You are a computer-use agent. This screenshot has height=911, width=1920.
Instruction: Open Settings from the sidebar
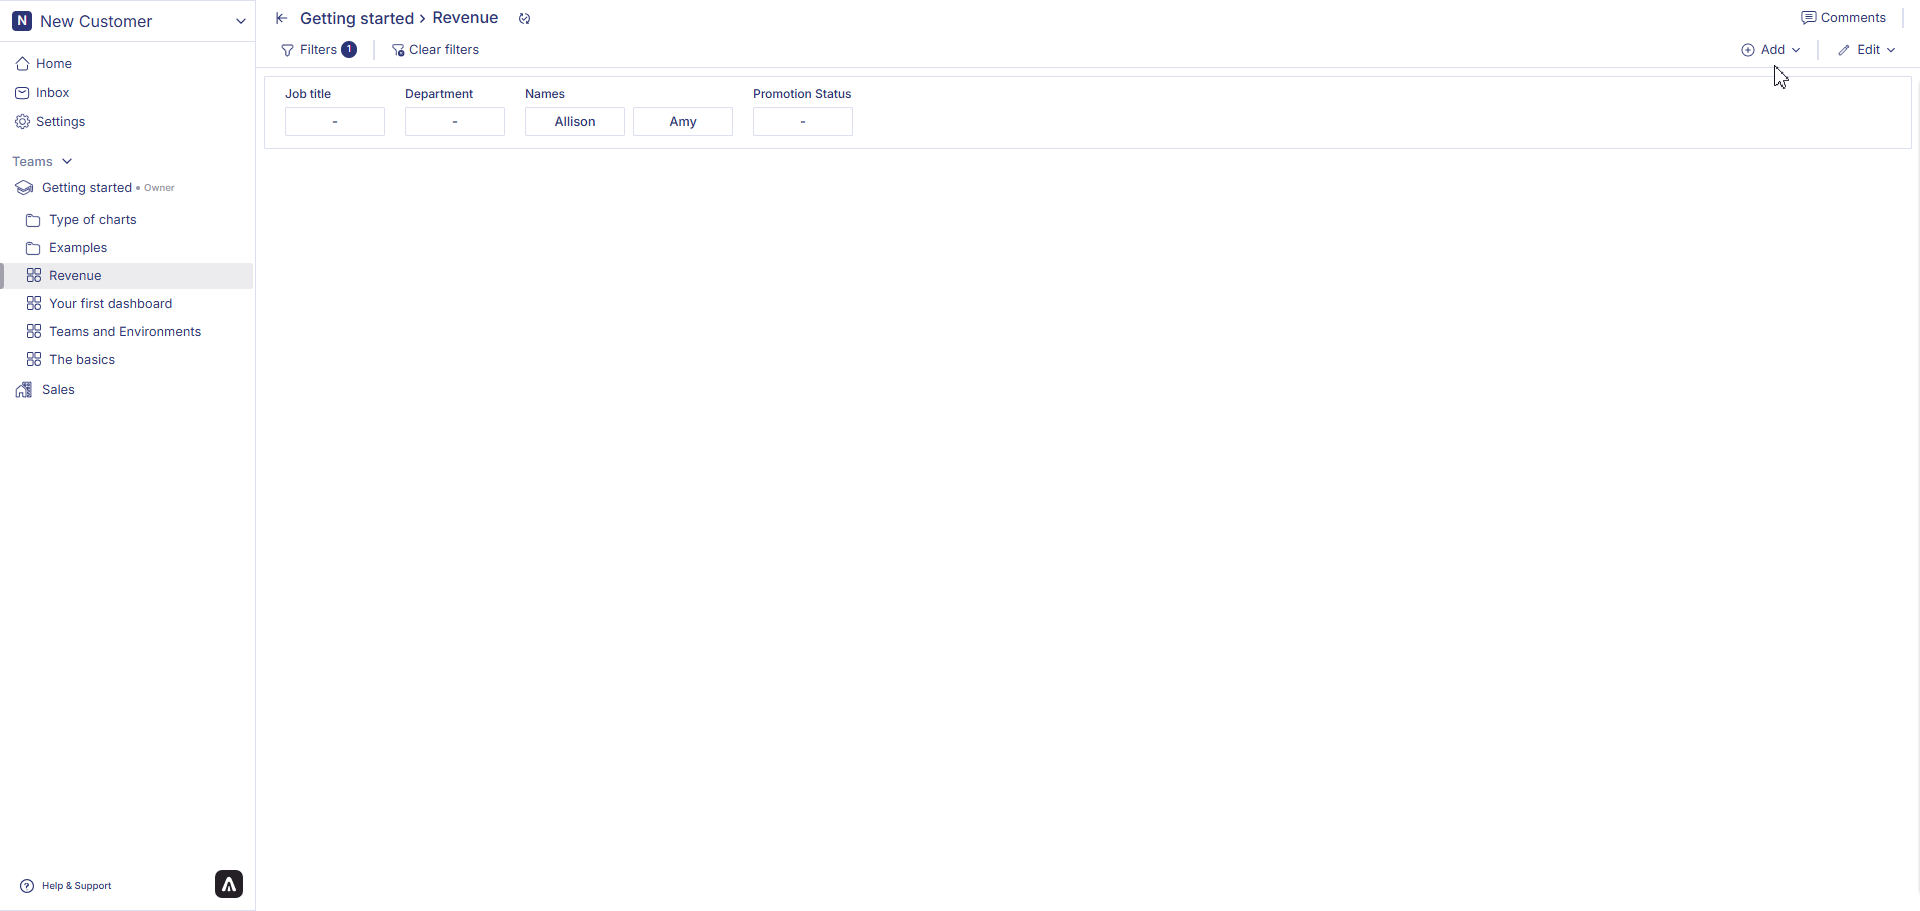pyautogui.click(x=61, y=121)
